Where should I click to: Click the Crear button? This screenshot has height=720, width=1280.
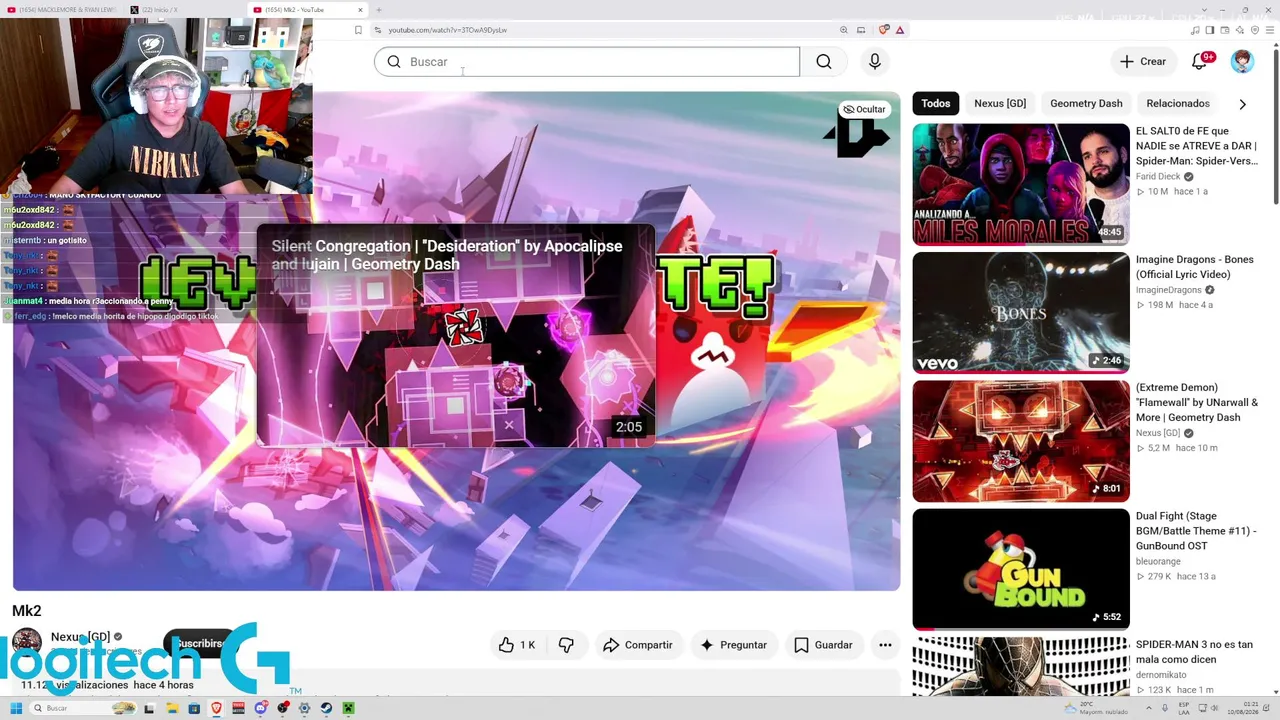coord(1143,62)
